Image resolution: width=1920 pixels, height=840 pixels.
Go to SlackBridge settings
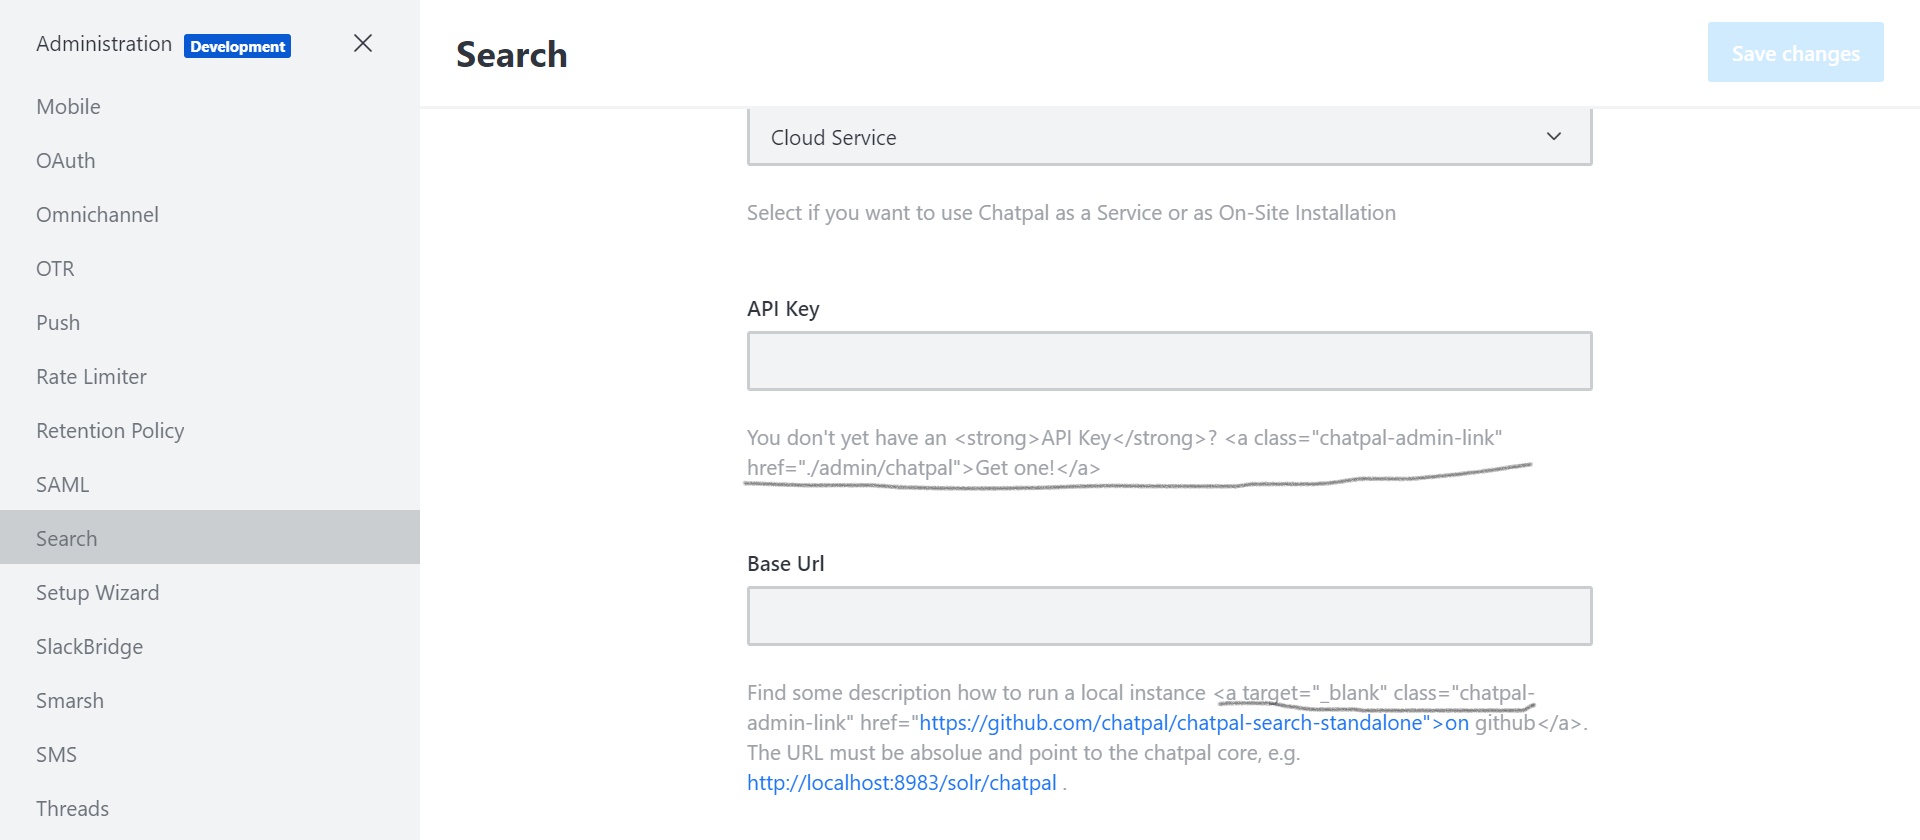210,647
